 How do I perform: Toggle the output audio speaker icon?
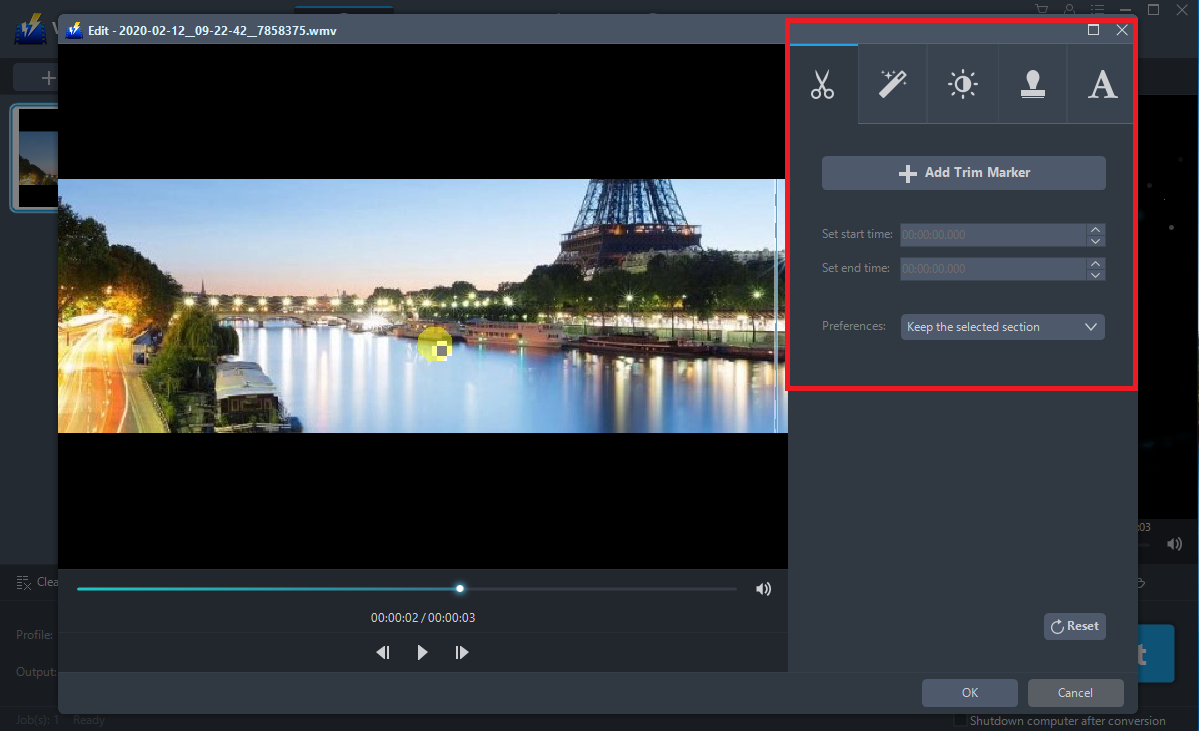(1174, 543)
